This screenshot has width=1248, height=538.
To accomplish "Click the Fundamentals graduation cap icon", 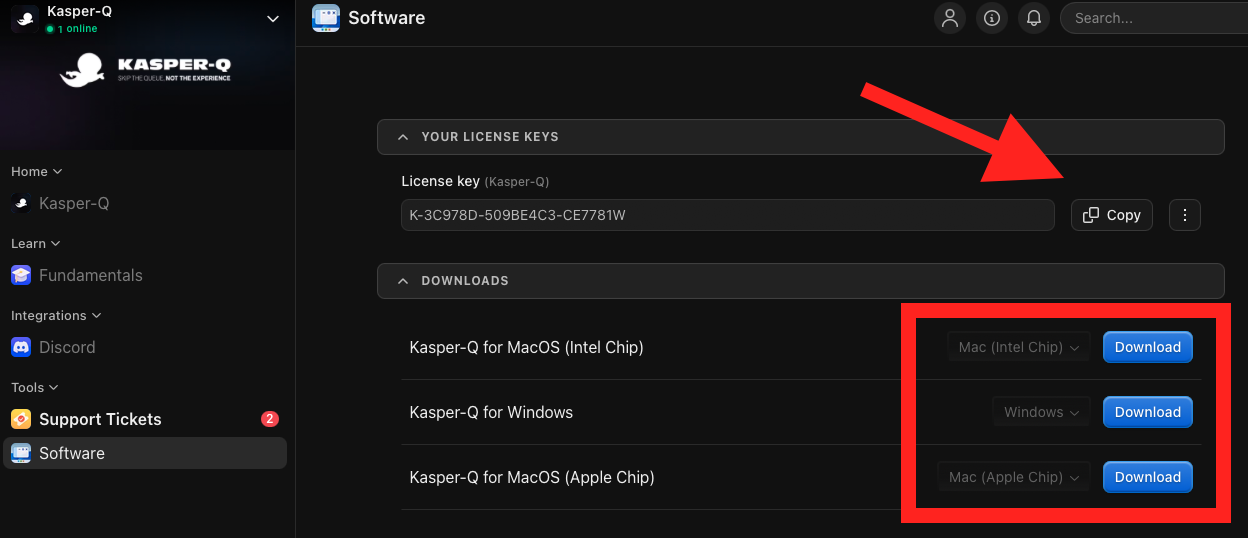I will coord(21,275).
